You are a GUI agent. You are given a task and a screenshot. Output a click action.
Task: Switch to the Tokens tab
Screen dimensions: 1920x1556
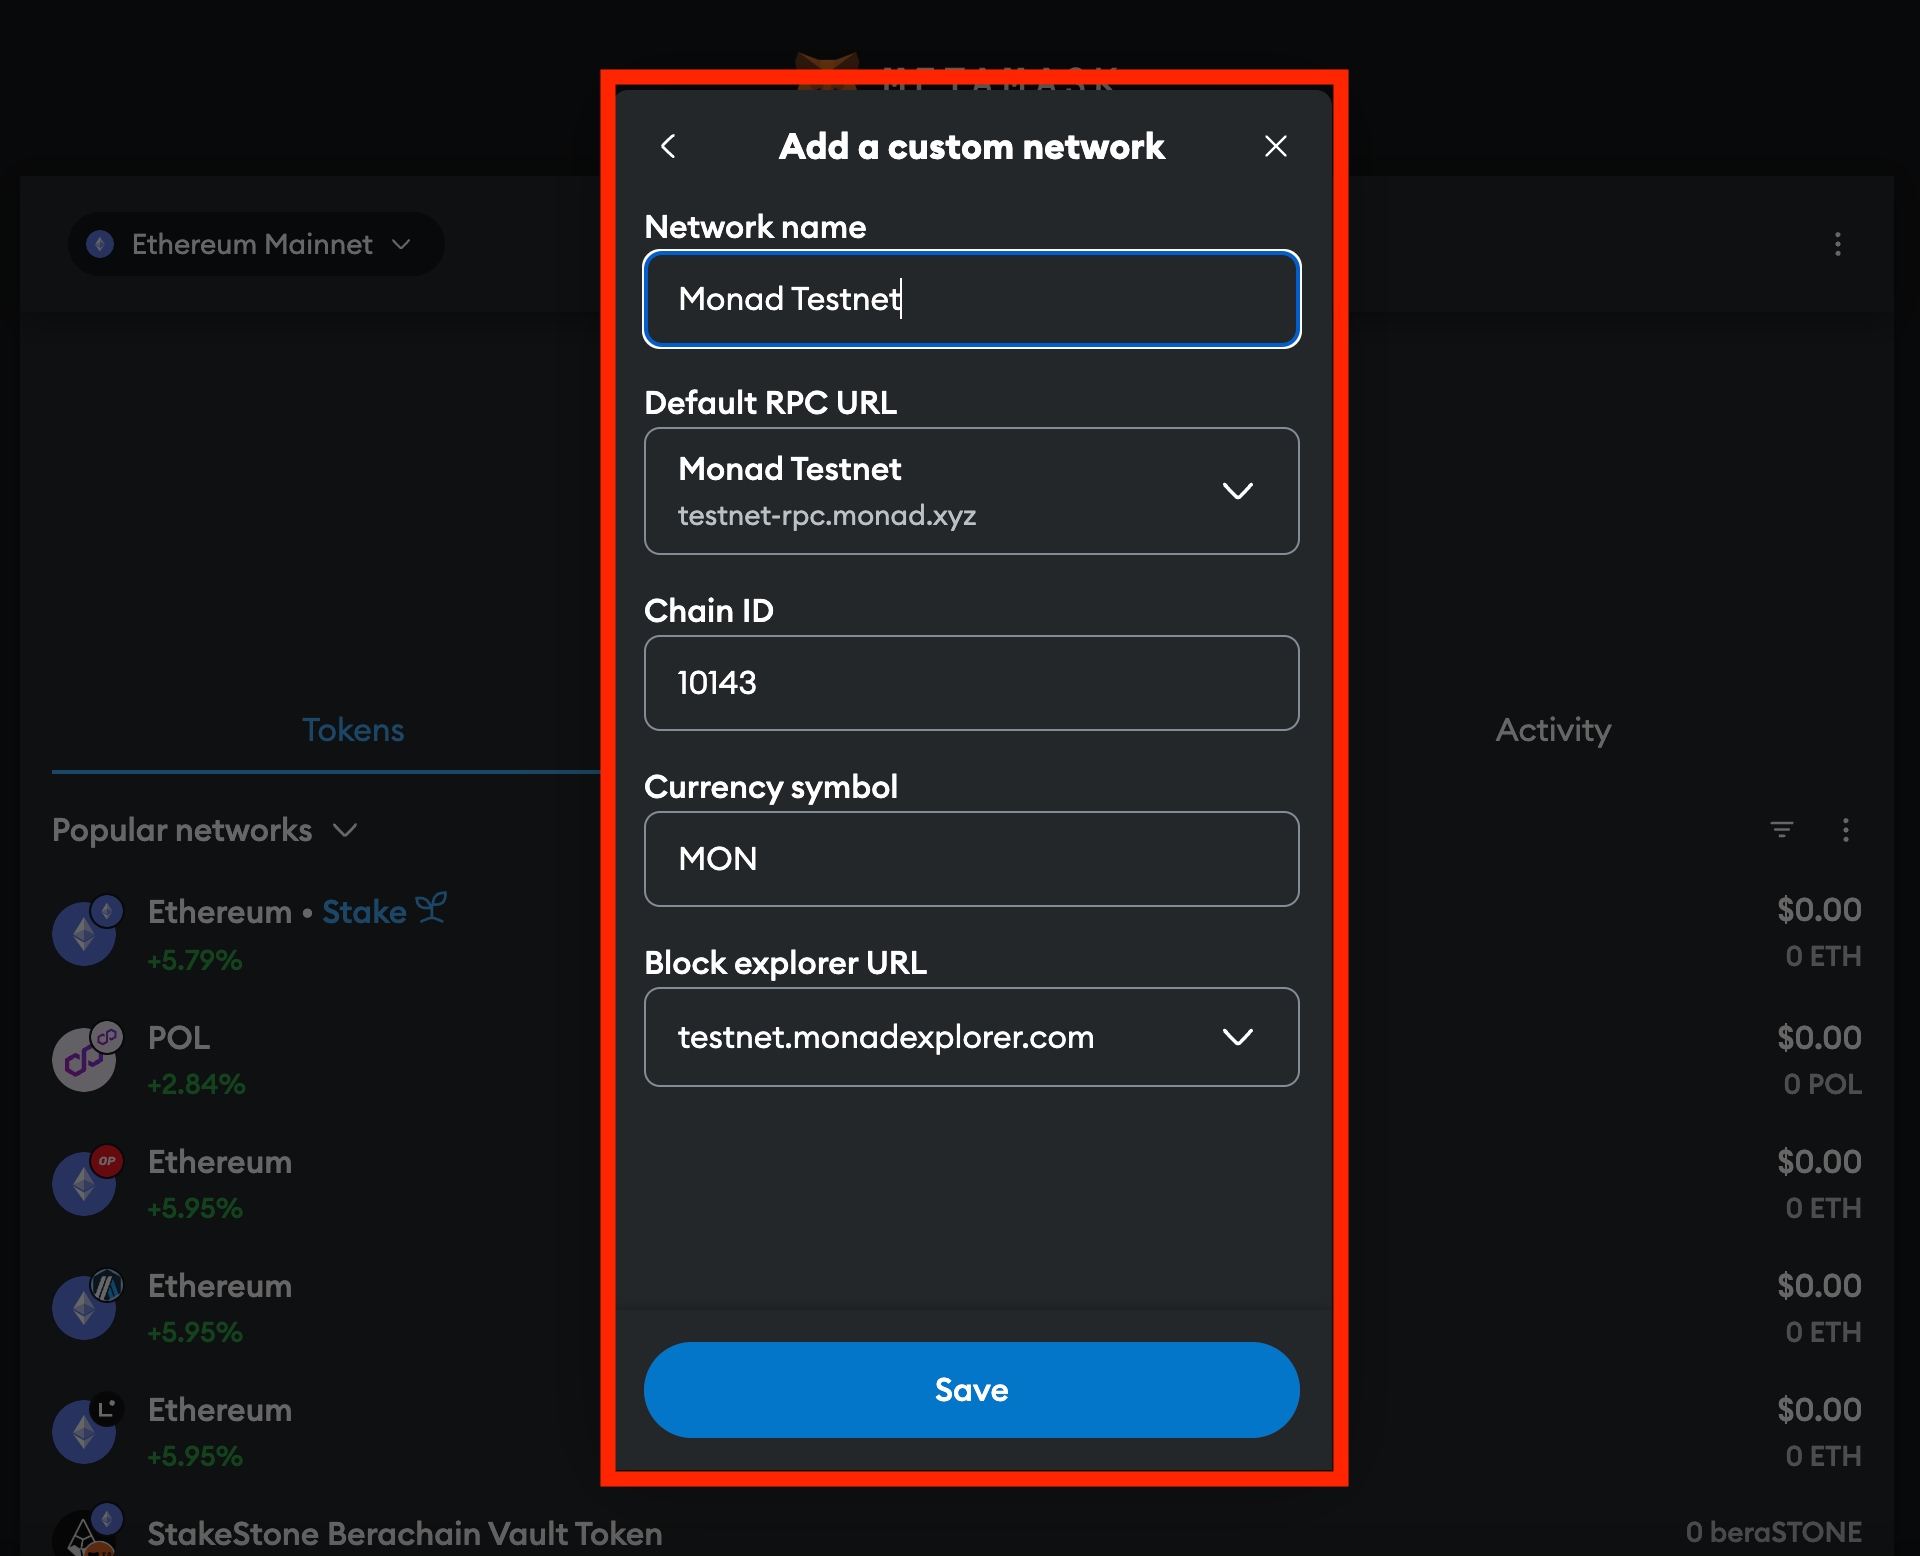click(353, 730)
